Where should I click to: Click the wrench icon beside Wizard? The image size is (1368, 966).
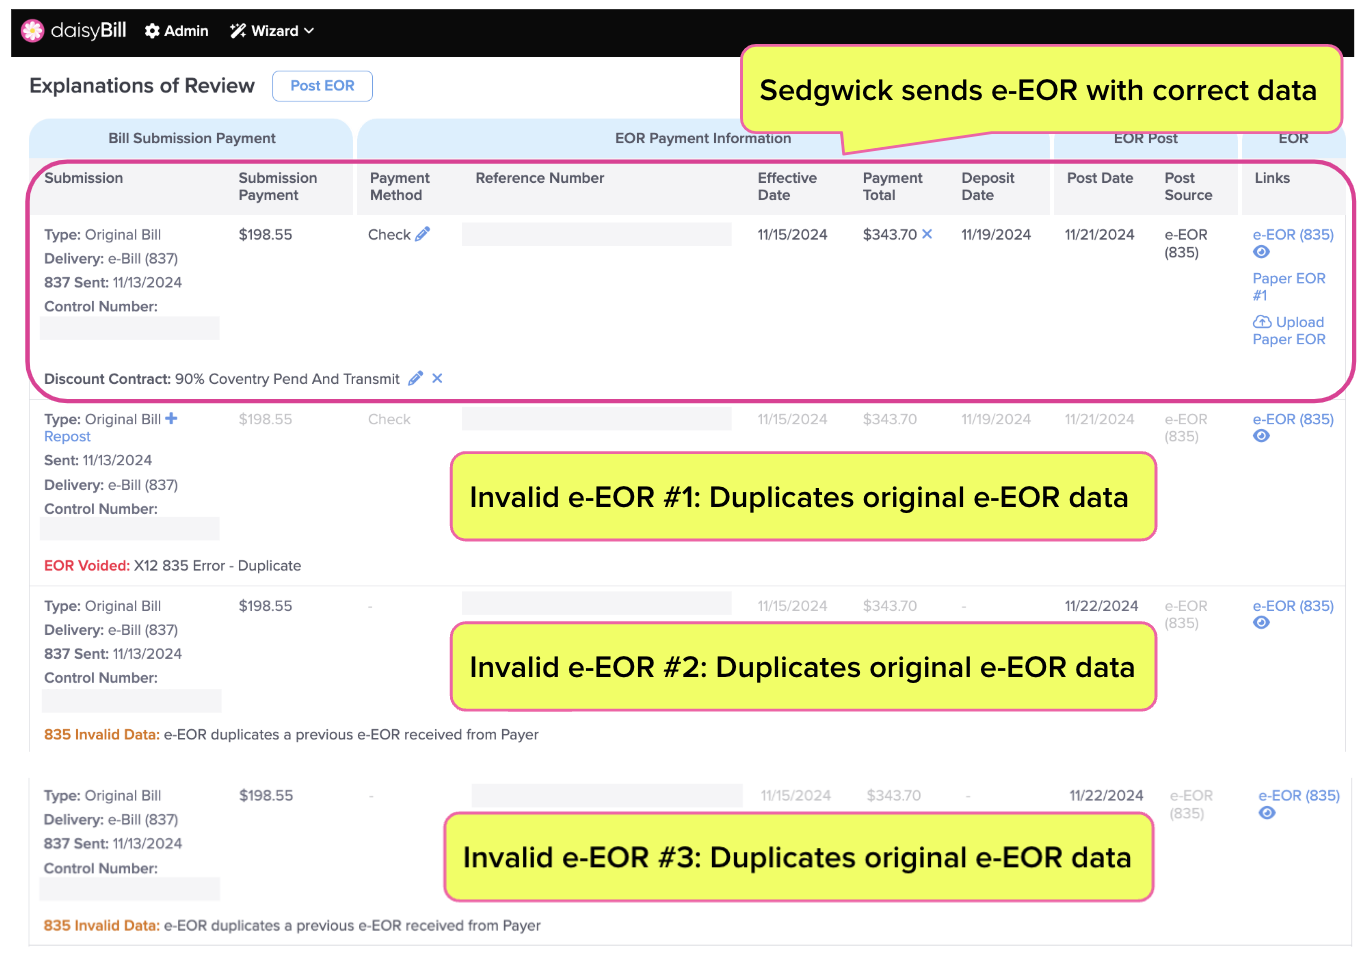tap(236, 30)
